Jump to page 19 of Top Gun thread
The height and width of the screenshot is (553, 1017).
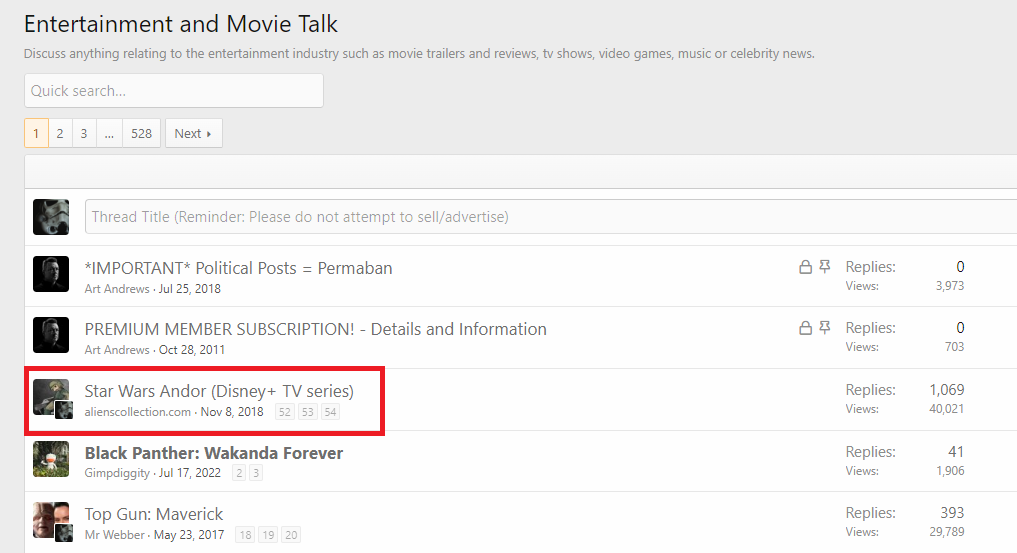click(x=269, y=535)
